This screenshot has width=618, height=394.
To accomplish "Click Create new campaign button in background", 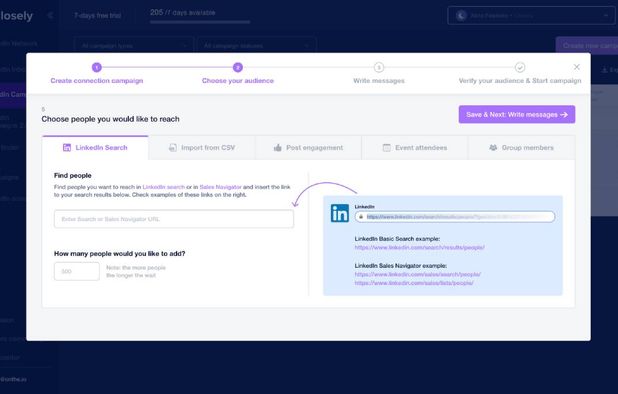I will (587, 45).
